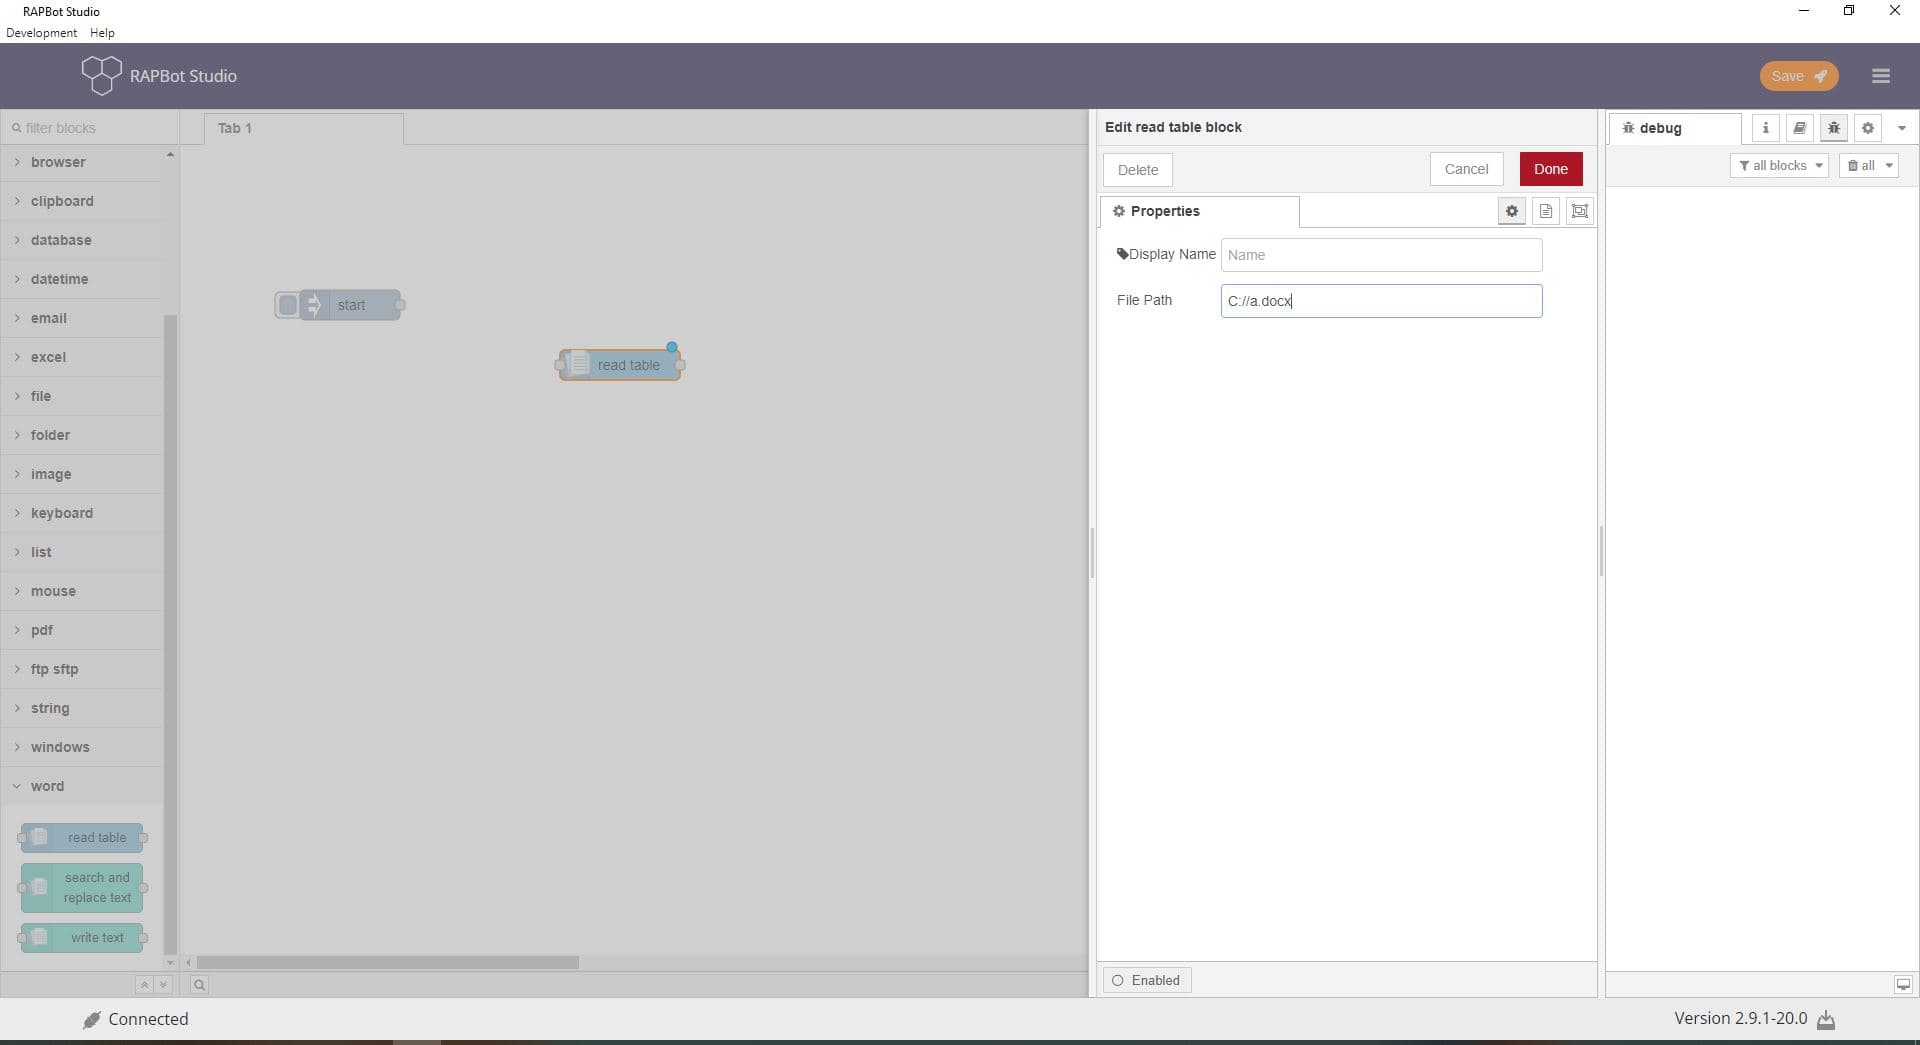Click the Save deploy button

tap(1798, 76)
